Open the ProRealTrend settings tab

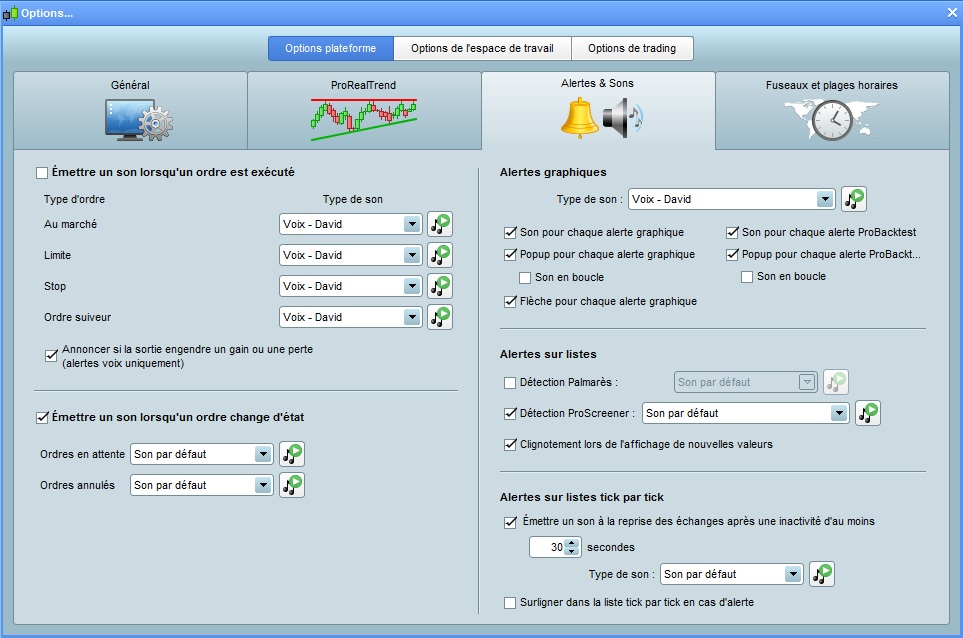point(364,111)
